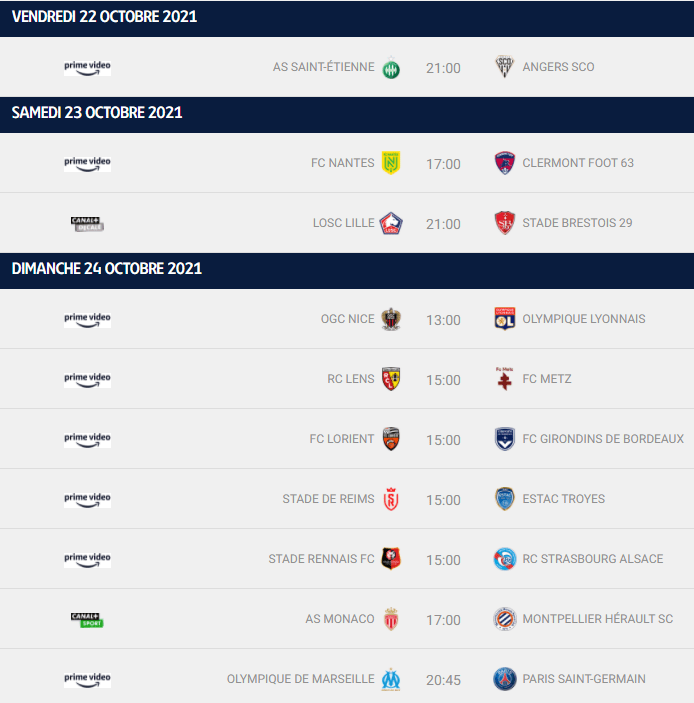Click the AS Saint-Étienne club crest

coord(391,68)
